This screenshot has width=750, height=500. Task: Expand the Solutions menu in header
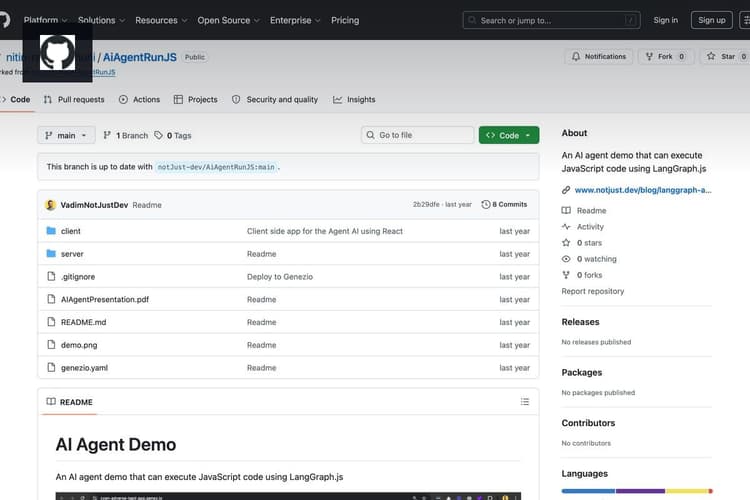(x=101, y=20)
